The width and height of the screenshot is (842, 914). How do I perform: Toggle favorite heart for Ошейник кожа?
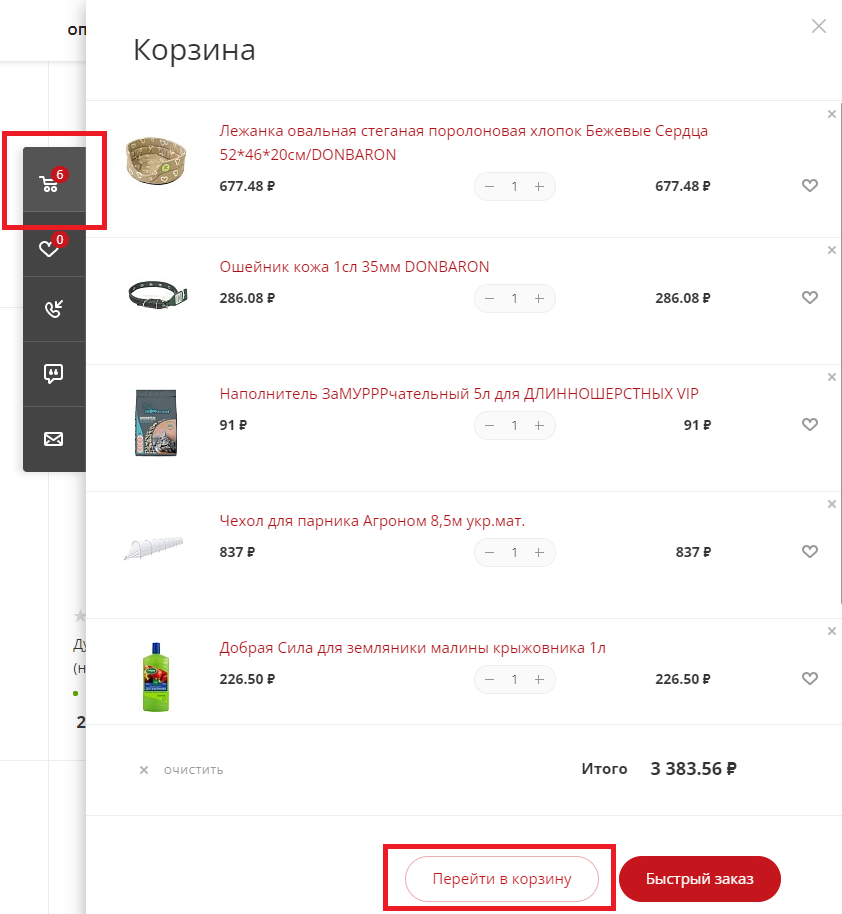[810, 298]
